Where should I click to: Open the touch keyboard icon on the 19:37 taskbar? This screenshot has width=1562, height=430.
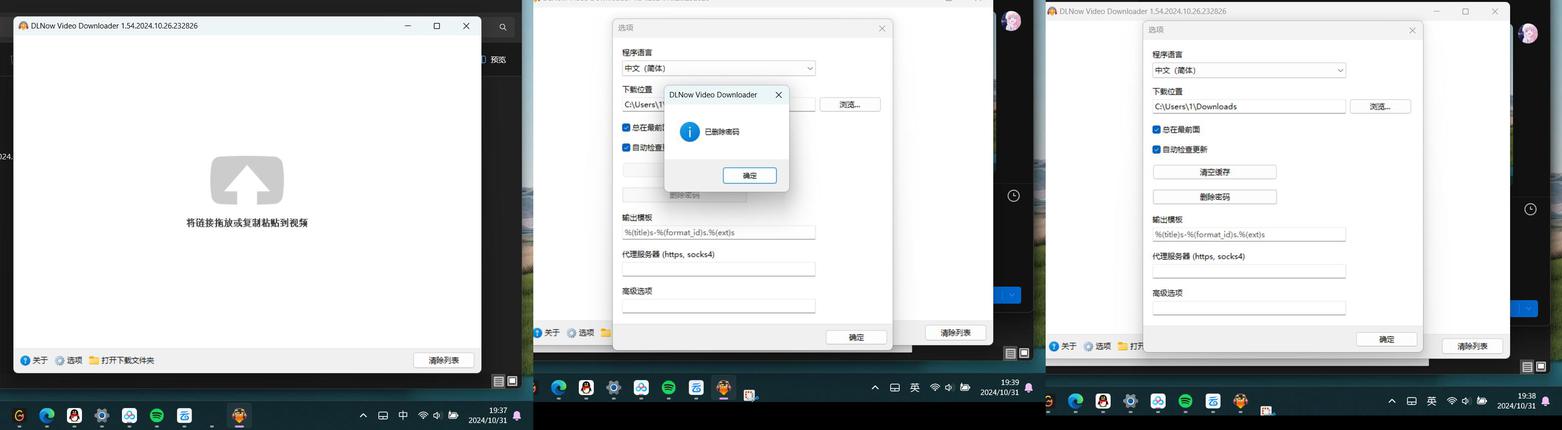tap(383, 415)
